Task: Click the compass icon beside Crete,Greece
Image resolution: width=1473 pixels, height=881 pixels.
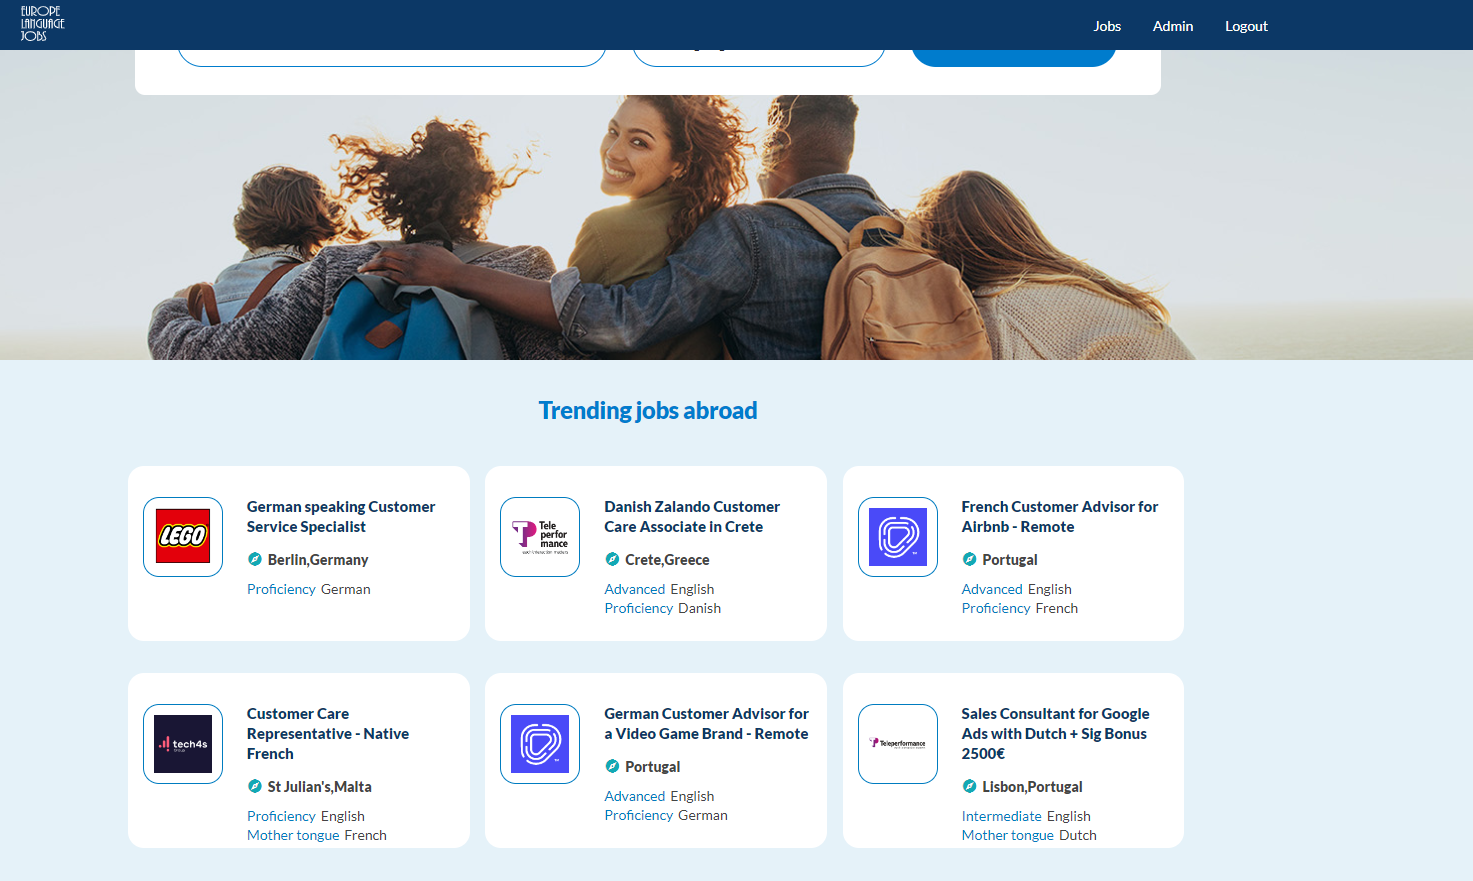Action: [x=612, y=559]
